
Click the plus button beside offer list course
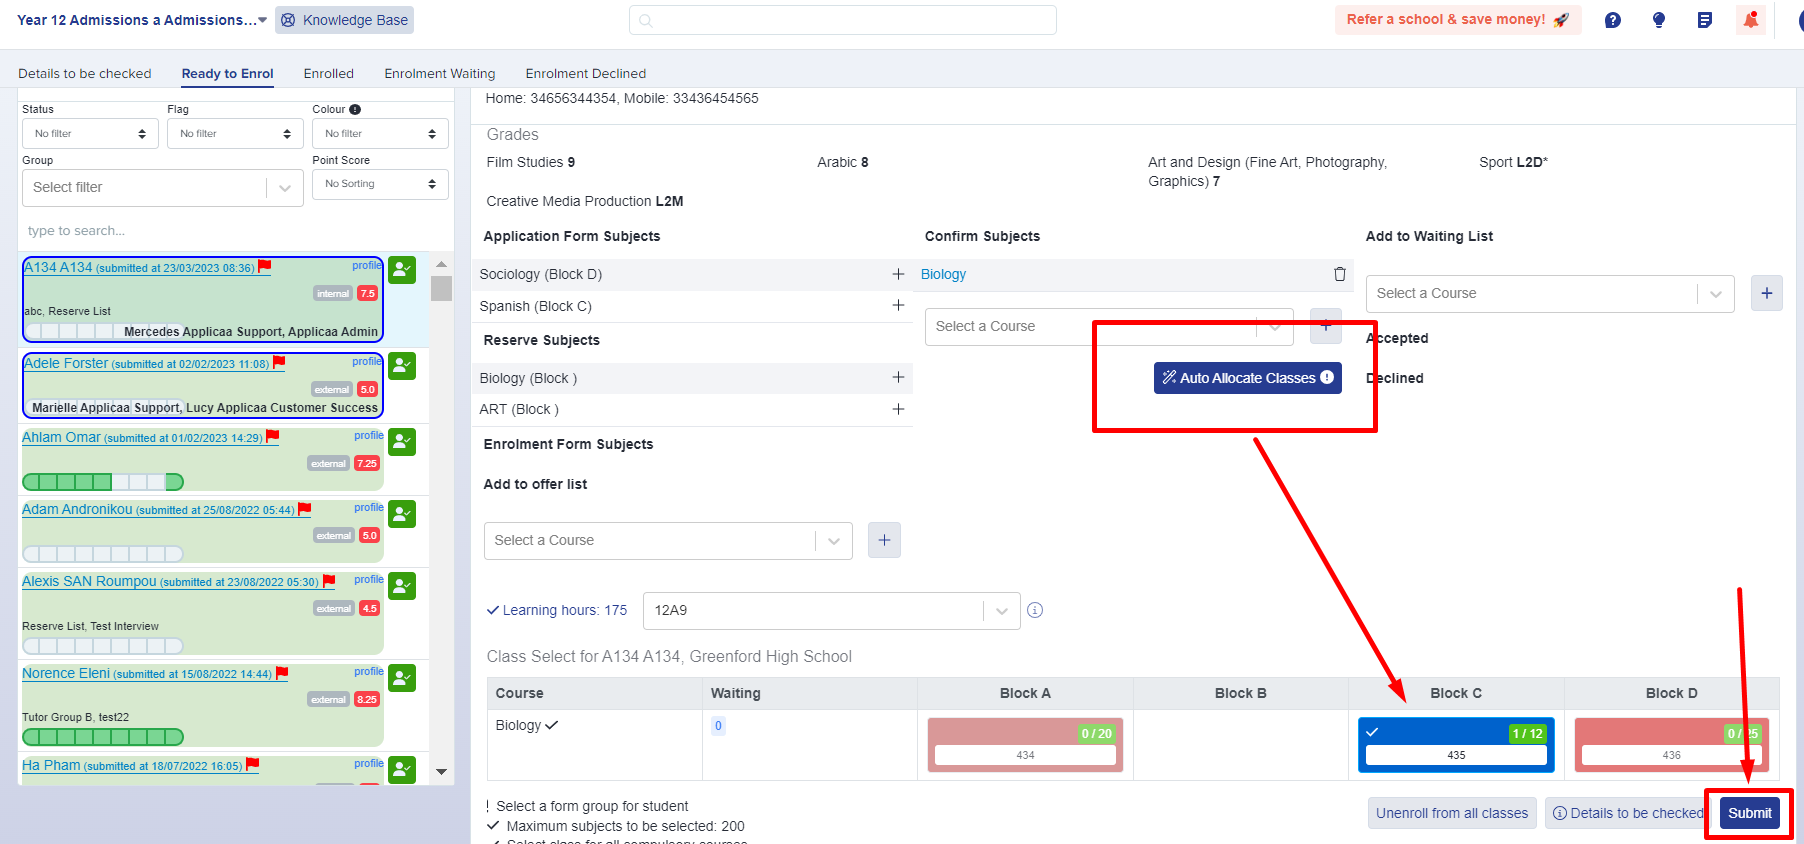[884, 540]
